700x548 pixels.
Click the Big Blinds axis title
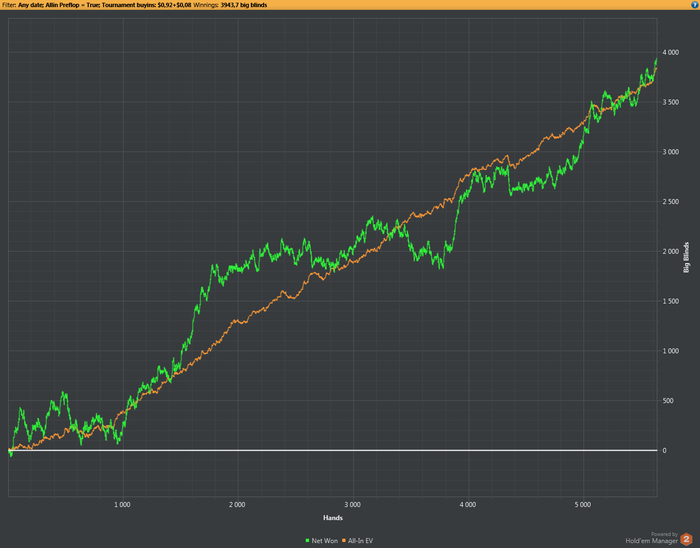[x=687, y=257]
